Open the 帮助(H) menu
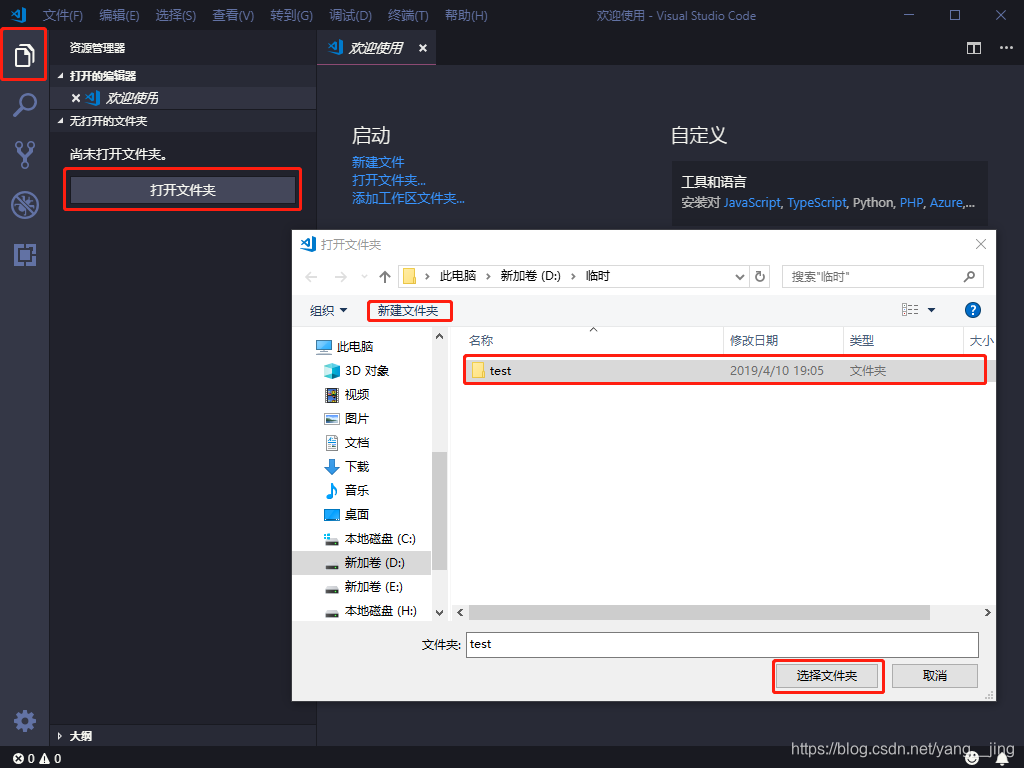1024x768 pixels. tap(466, 15)
